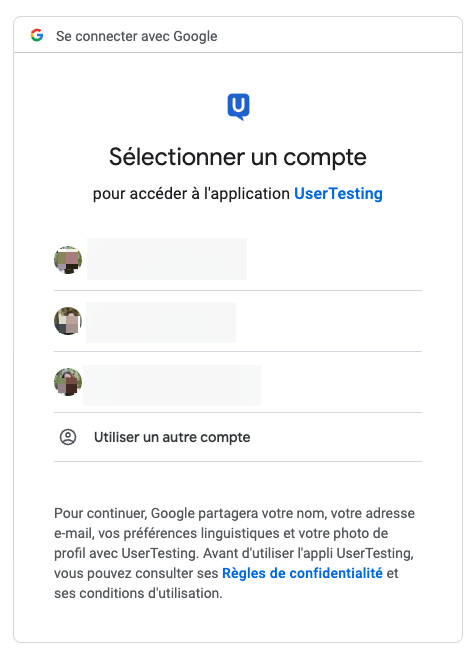Click the blue UserTesting "U" logo
The width and height of the screenshot is (475, 654).
[x=238, y=107]
